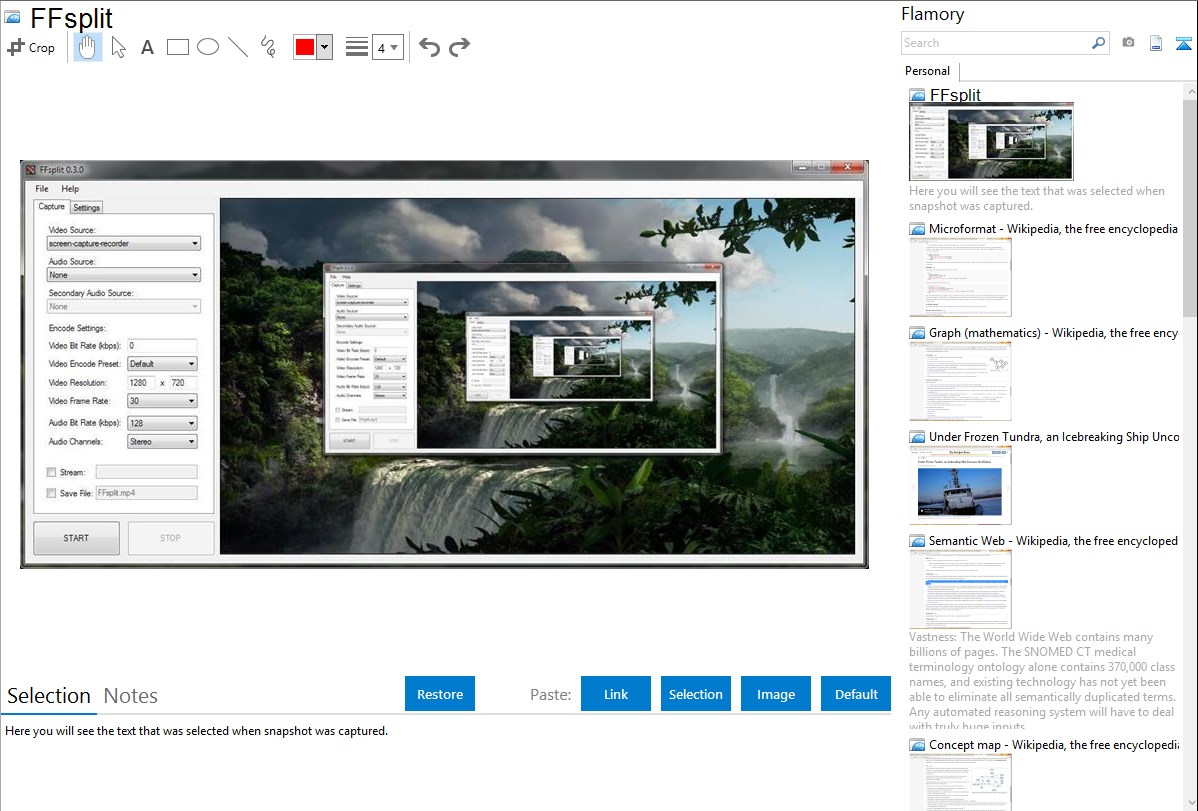Select the text annotation tool (A)
1198x811 pixels.
coord(147,47)
